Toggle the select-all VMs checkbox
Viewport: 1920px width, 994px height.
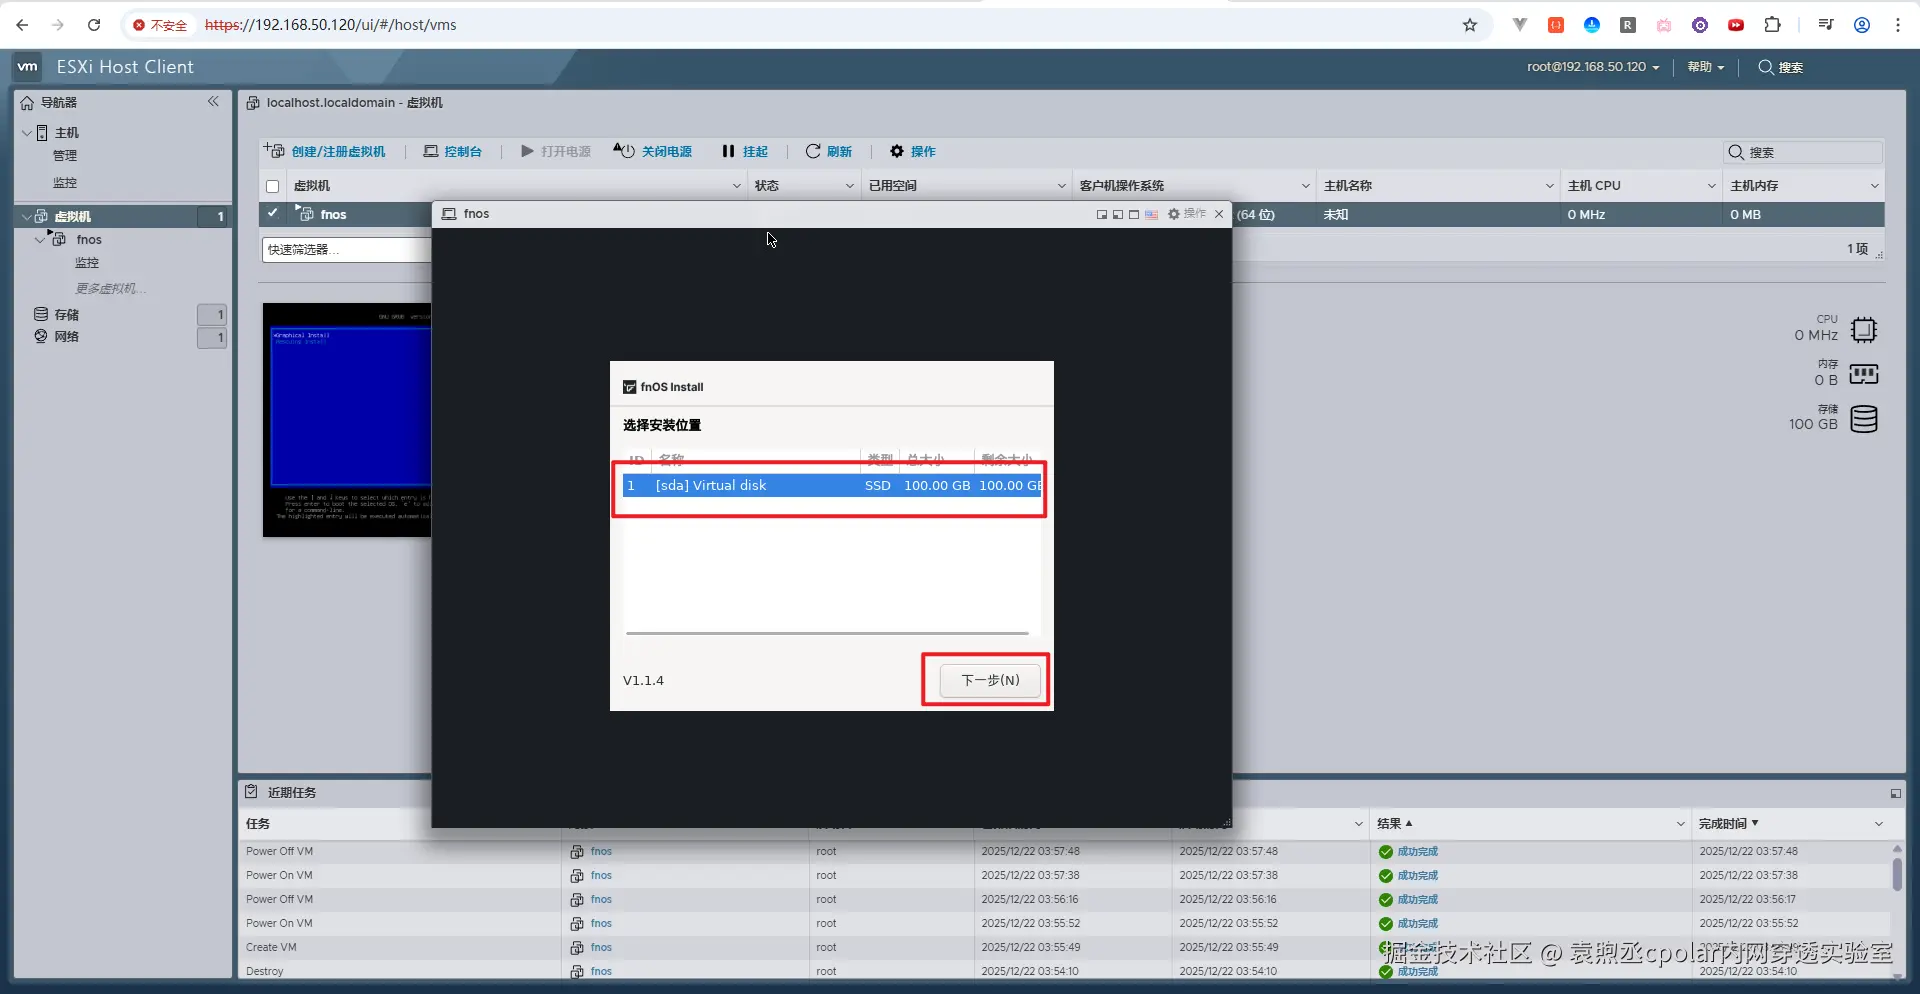(x=272, y=186)
